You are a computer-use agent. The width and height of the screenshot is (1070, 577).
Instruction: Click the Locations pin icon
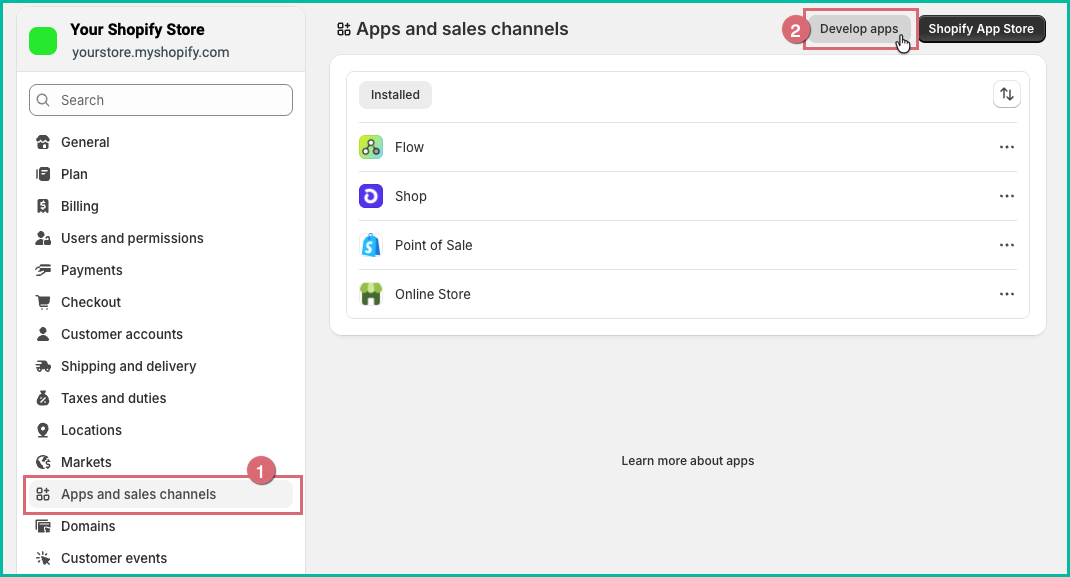pyautogui.click(x=43, y=430)
